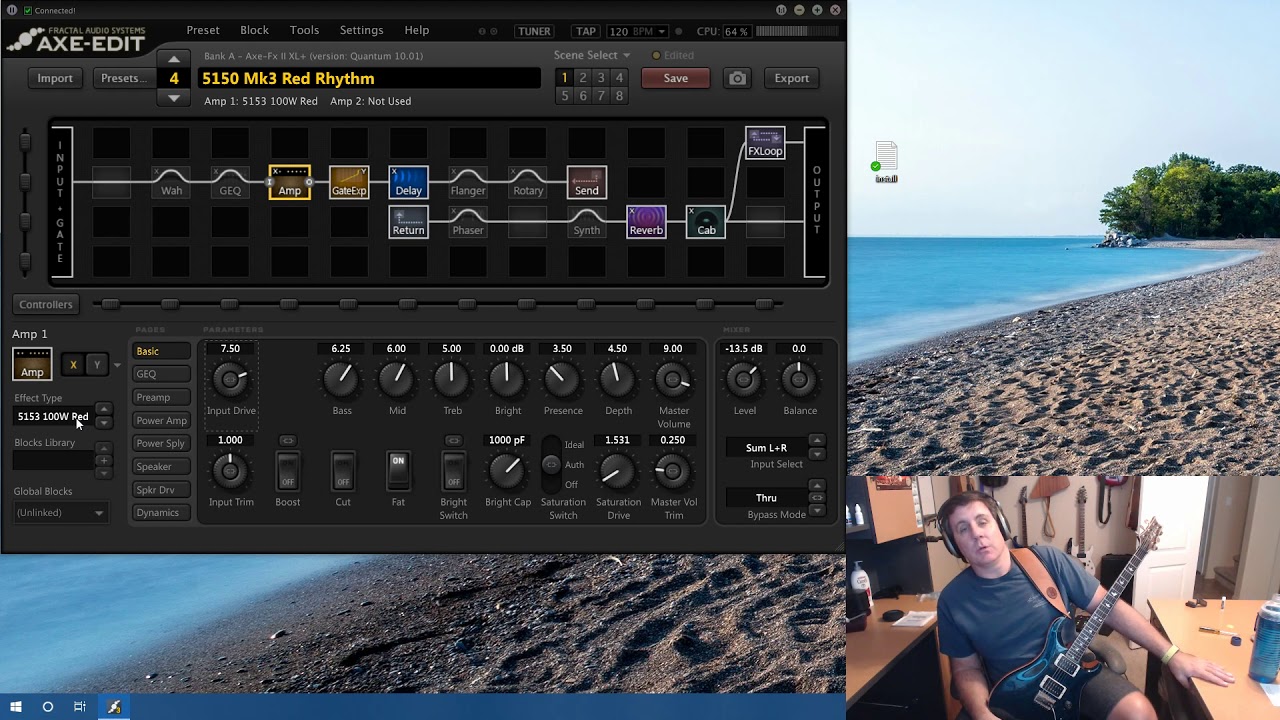This screenshot has width=1280, height=720.
Task: Toggle the Cut switch
Action: pyautogui.click(x=343, y=471)
